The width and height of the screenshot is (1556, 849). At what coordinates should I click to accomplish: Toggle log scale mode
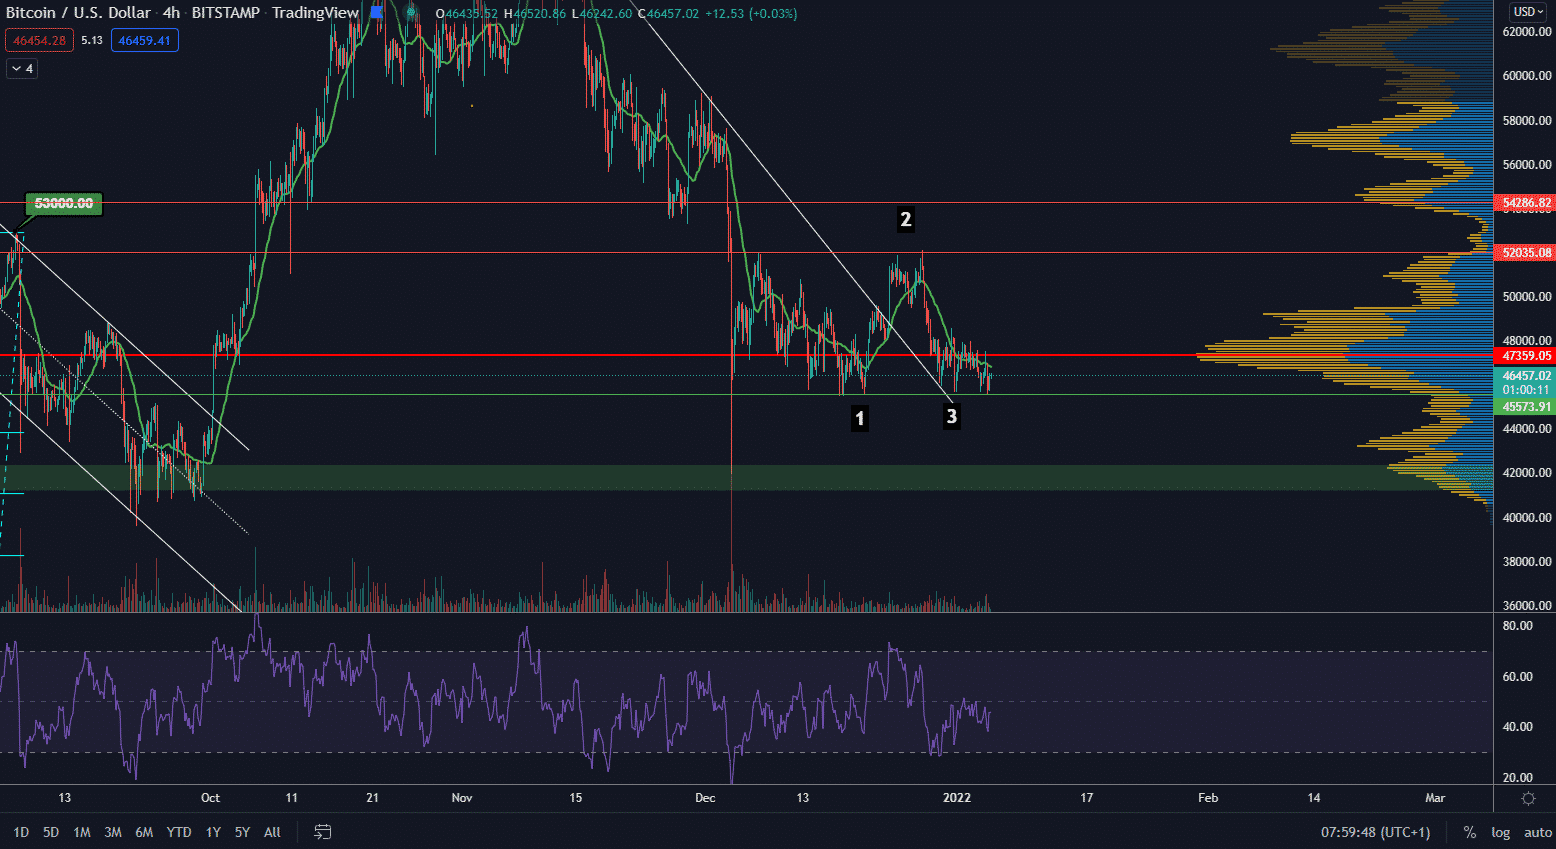point(1500,832)
